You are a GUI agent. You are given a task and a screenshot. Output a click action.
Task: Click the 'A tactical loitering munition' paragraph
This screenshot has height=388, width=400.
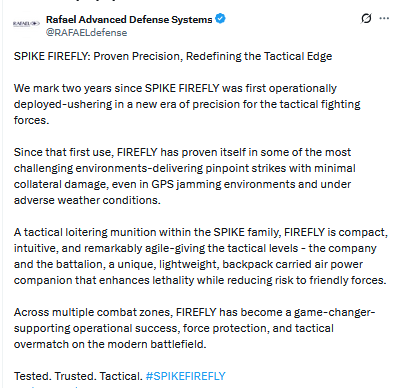coord(201,256)
